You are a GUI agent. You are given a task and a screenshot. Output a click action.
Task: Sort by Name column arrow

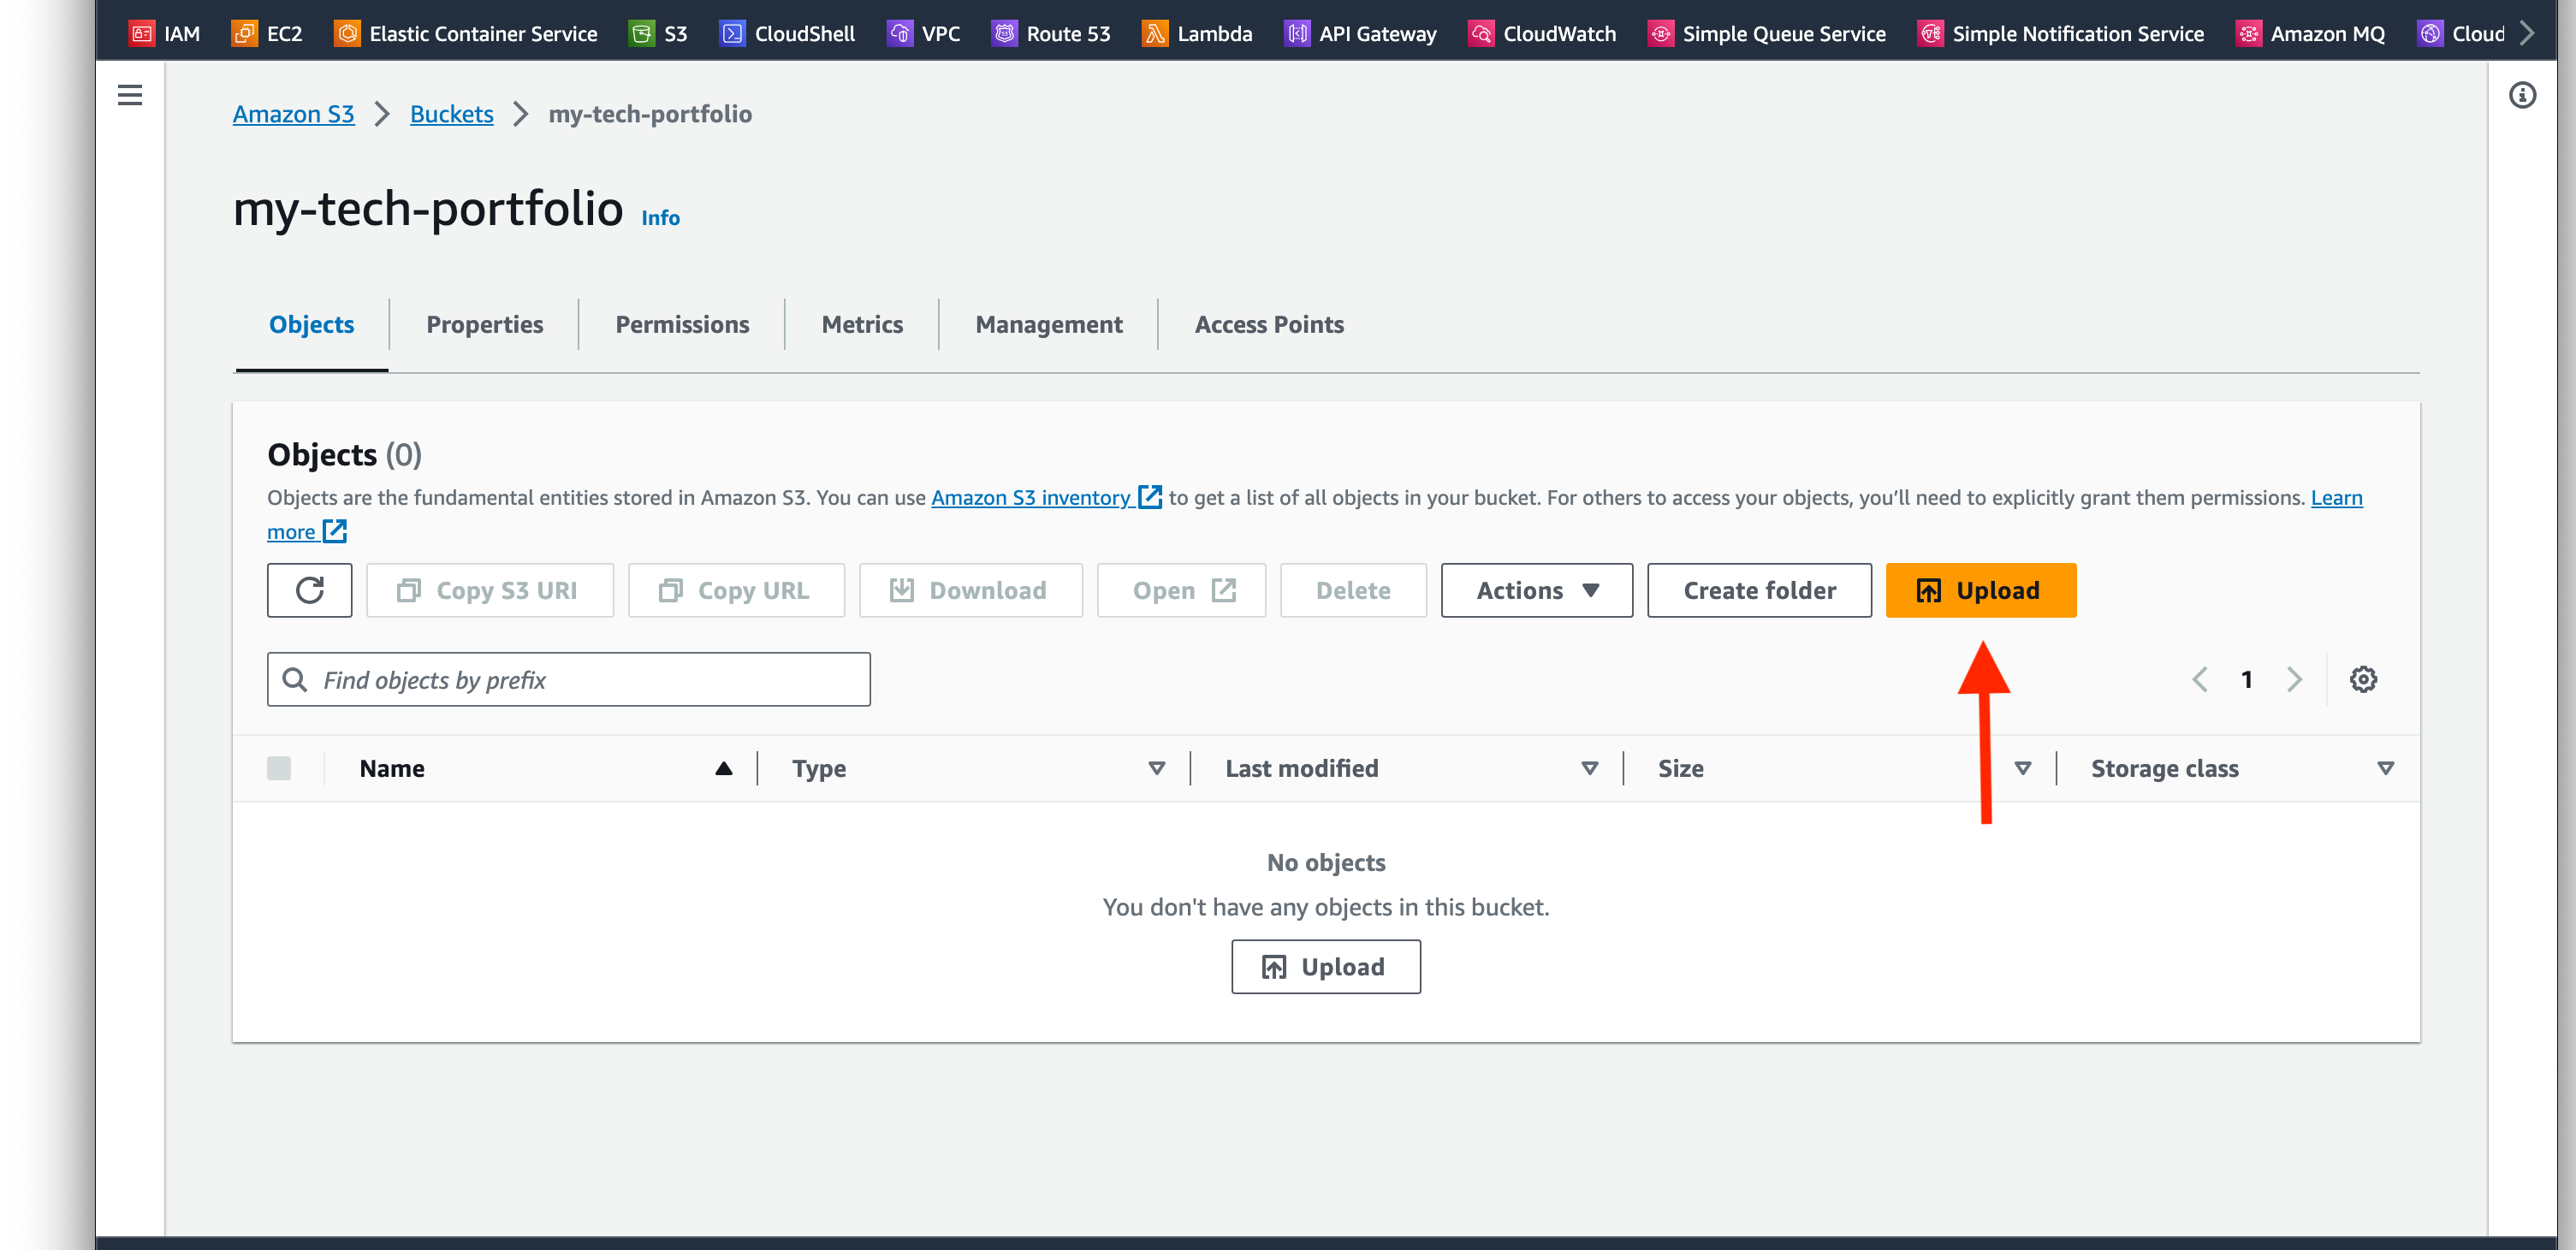(x=724, y=768)
